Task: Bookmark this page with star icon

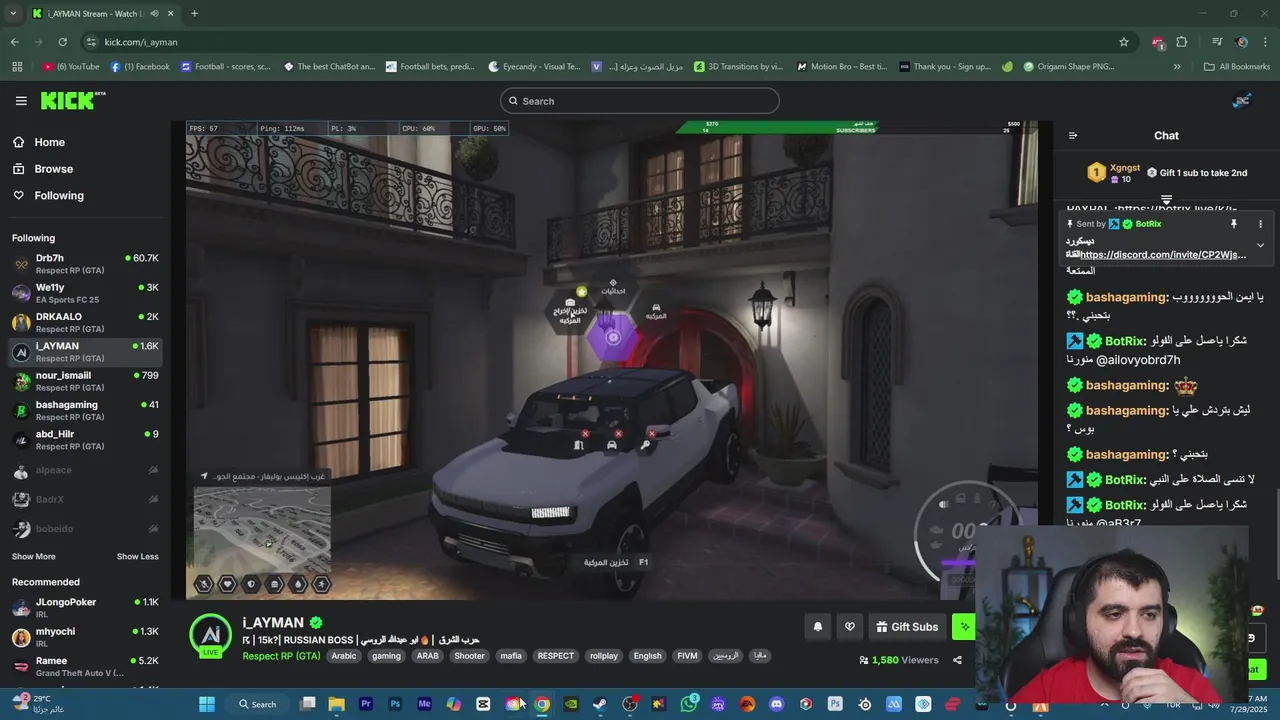Action: pyautogui.click(x=1124, y=42)
